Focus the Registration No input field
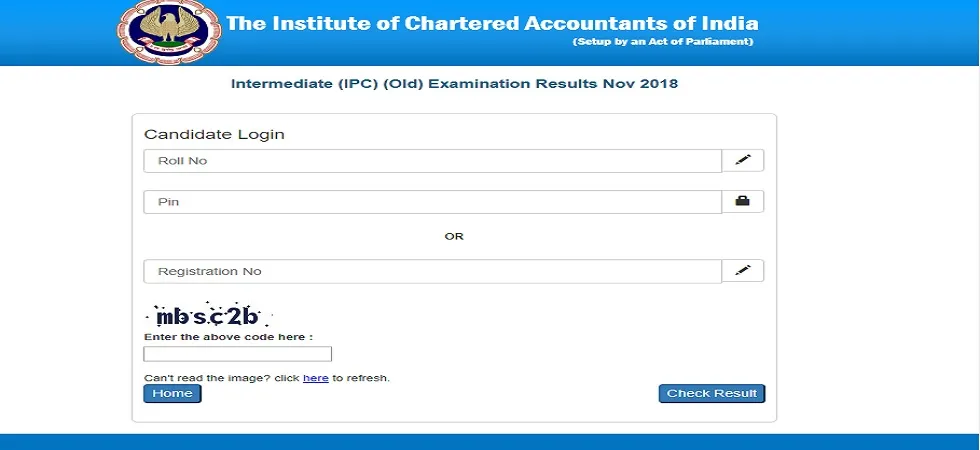This screenshot has width=980, height=450. 432,271
